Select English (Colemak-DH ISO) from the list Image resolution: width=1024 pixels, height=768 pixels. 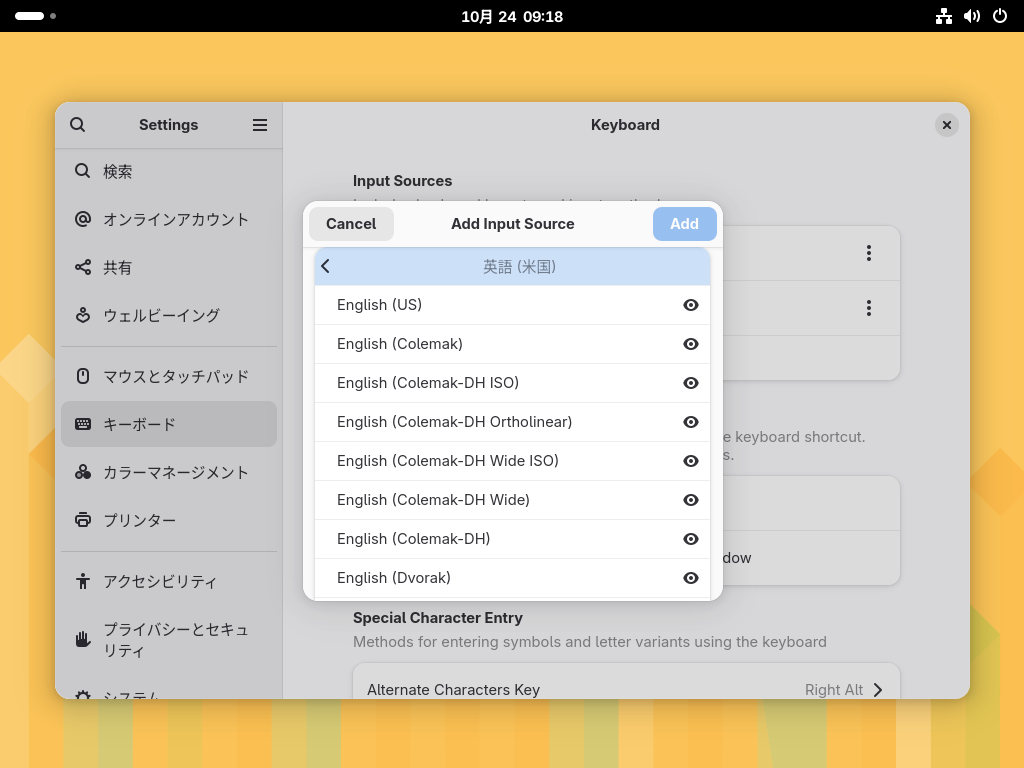pos(428,383)
